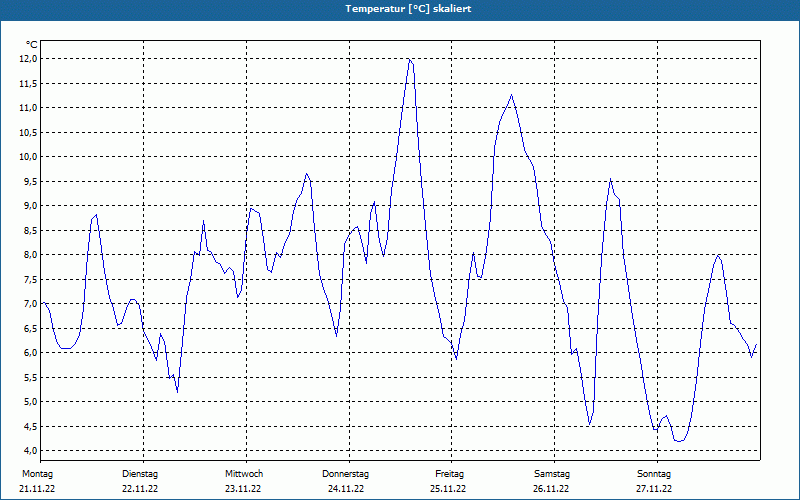Image resolution: width=800 pixels, height=500 pixels.
Task: Click the chart title 'Temperatur [°C] skaliert'
Action: coord(408,9)
